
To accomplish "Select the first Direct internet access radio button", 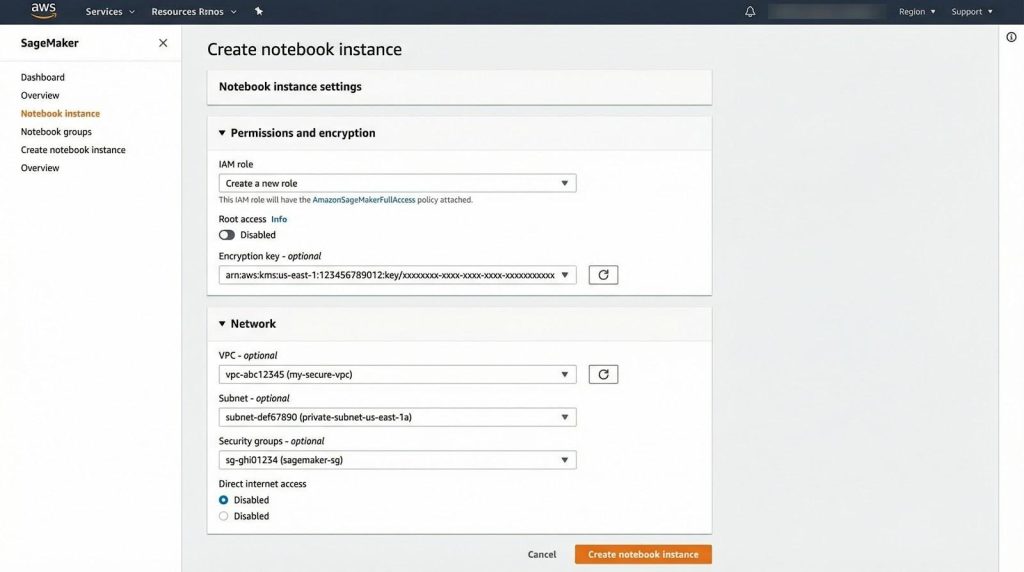I will click(224, 500).
